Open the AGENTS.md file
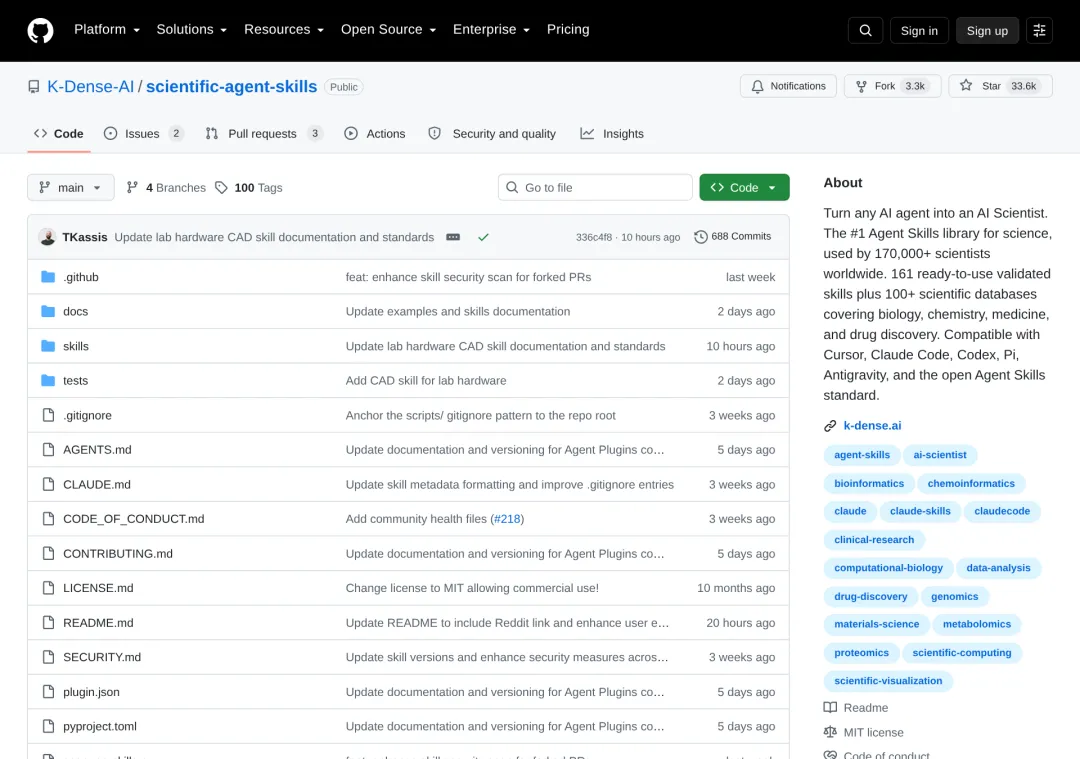 [97, 450]
